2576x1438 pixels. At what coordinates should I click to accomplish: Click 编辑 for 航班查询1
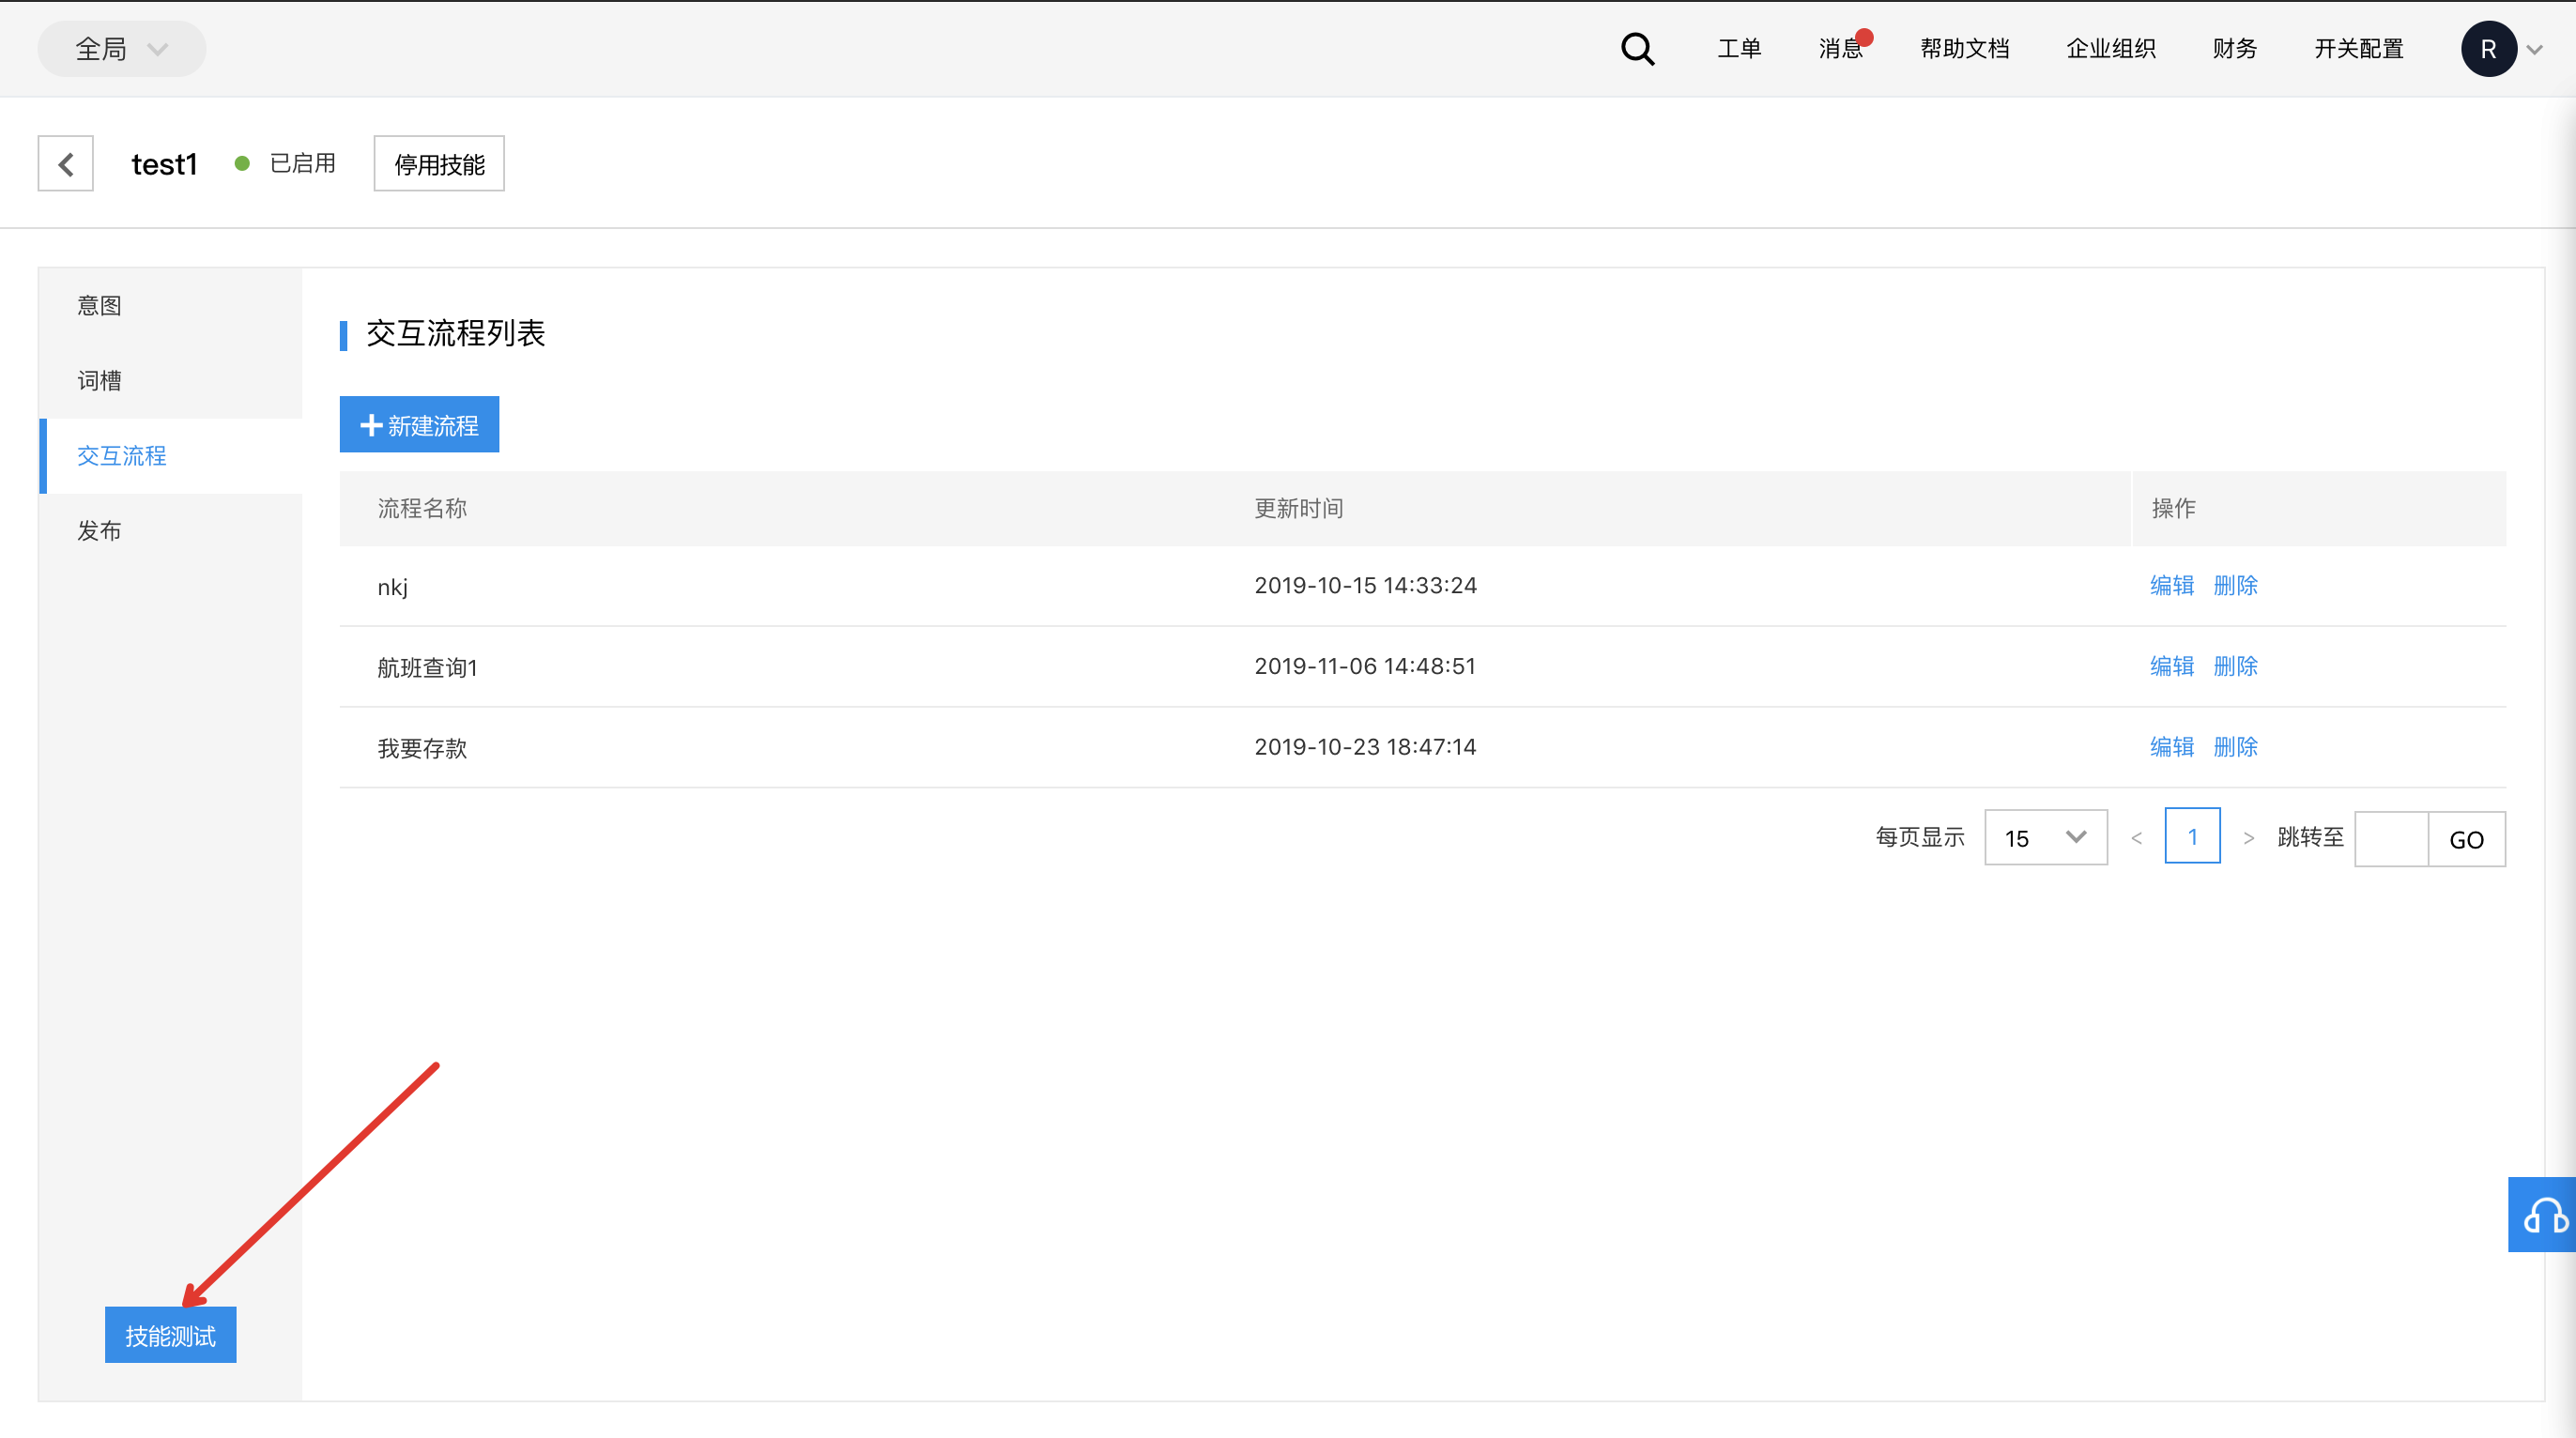pyautogui.click(x=2172, y=666)
